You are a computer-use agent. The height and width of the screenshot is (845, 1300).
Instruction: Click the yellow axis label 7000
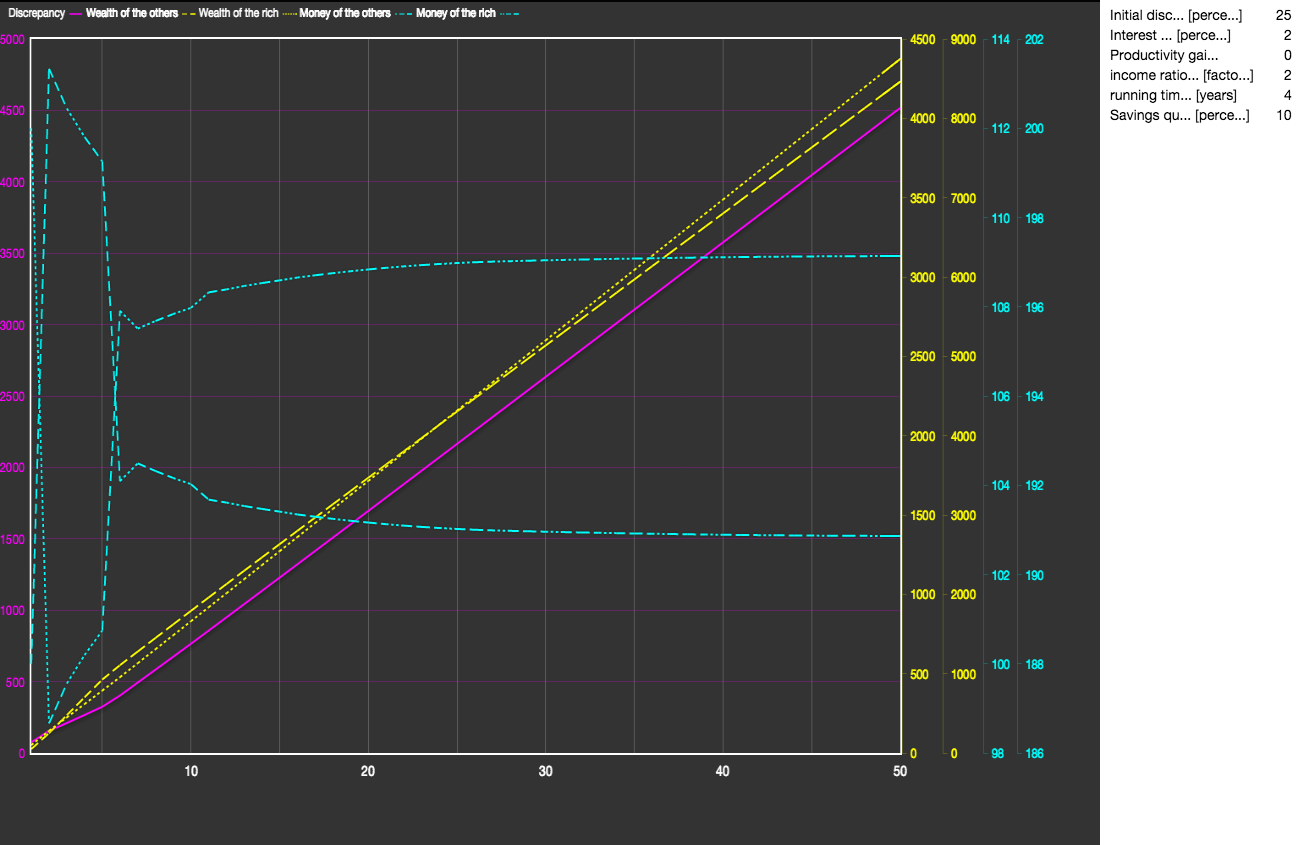click(963, 199)
